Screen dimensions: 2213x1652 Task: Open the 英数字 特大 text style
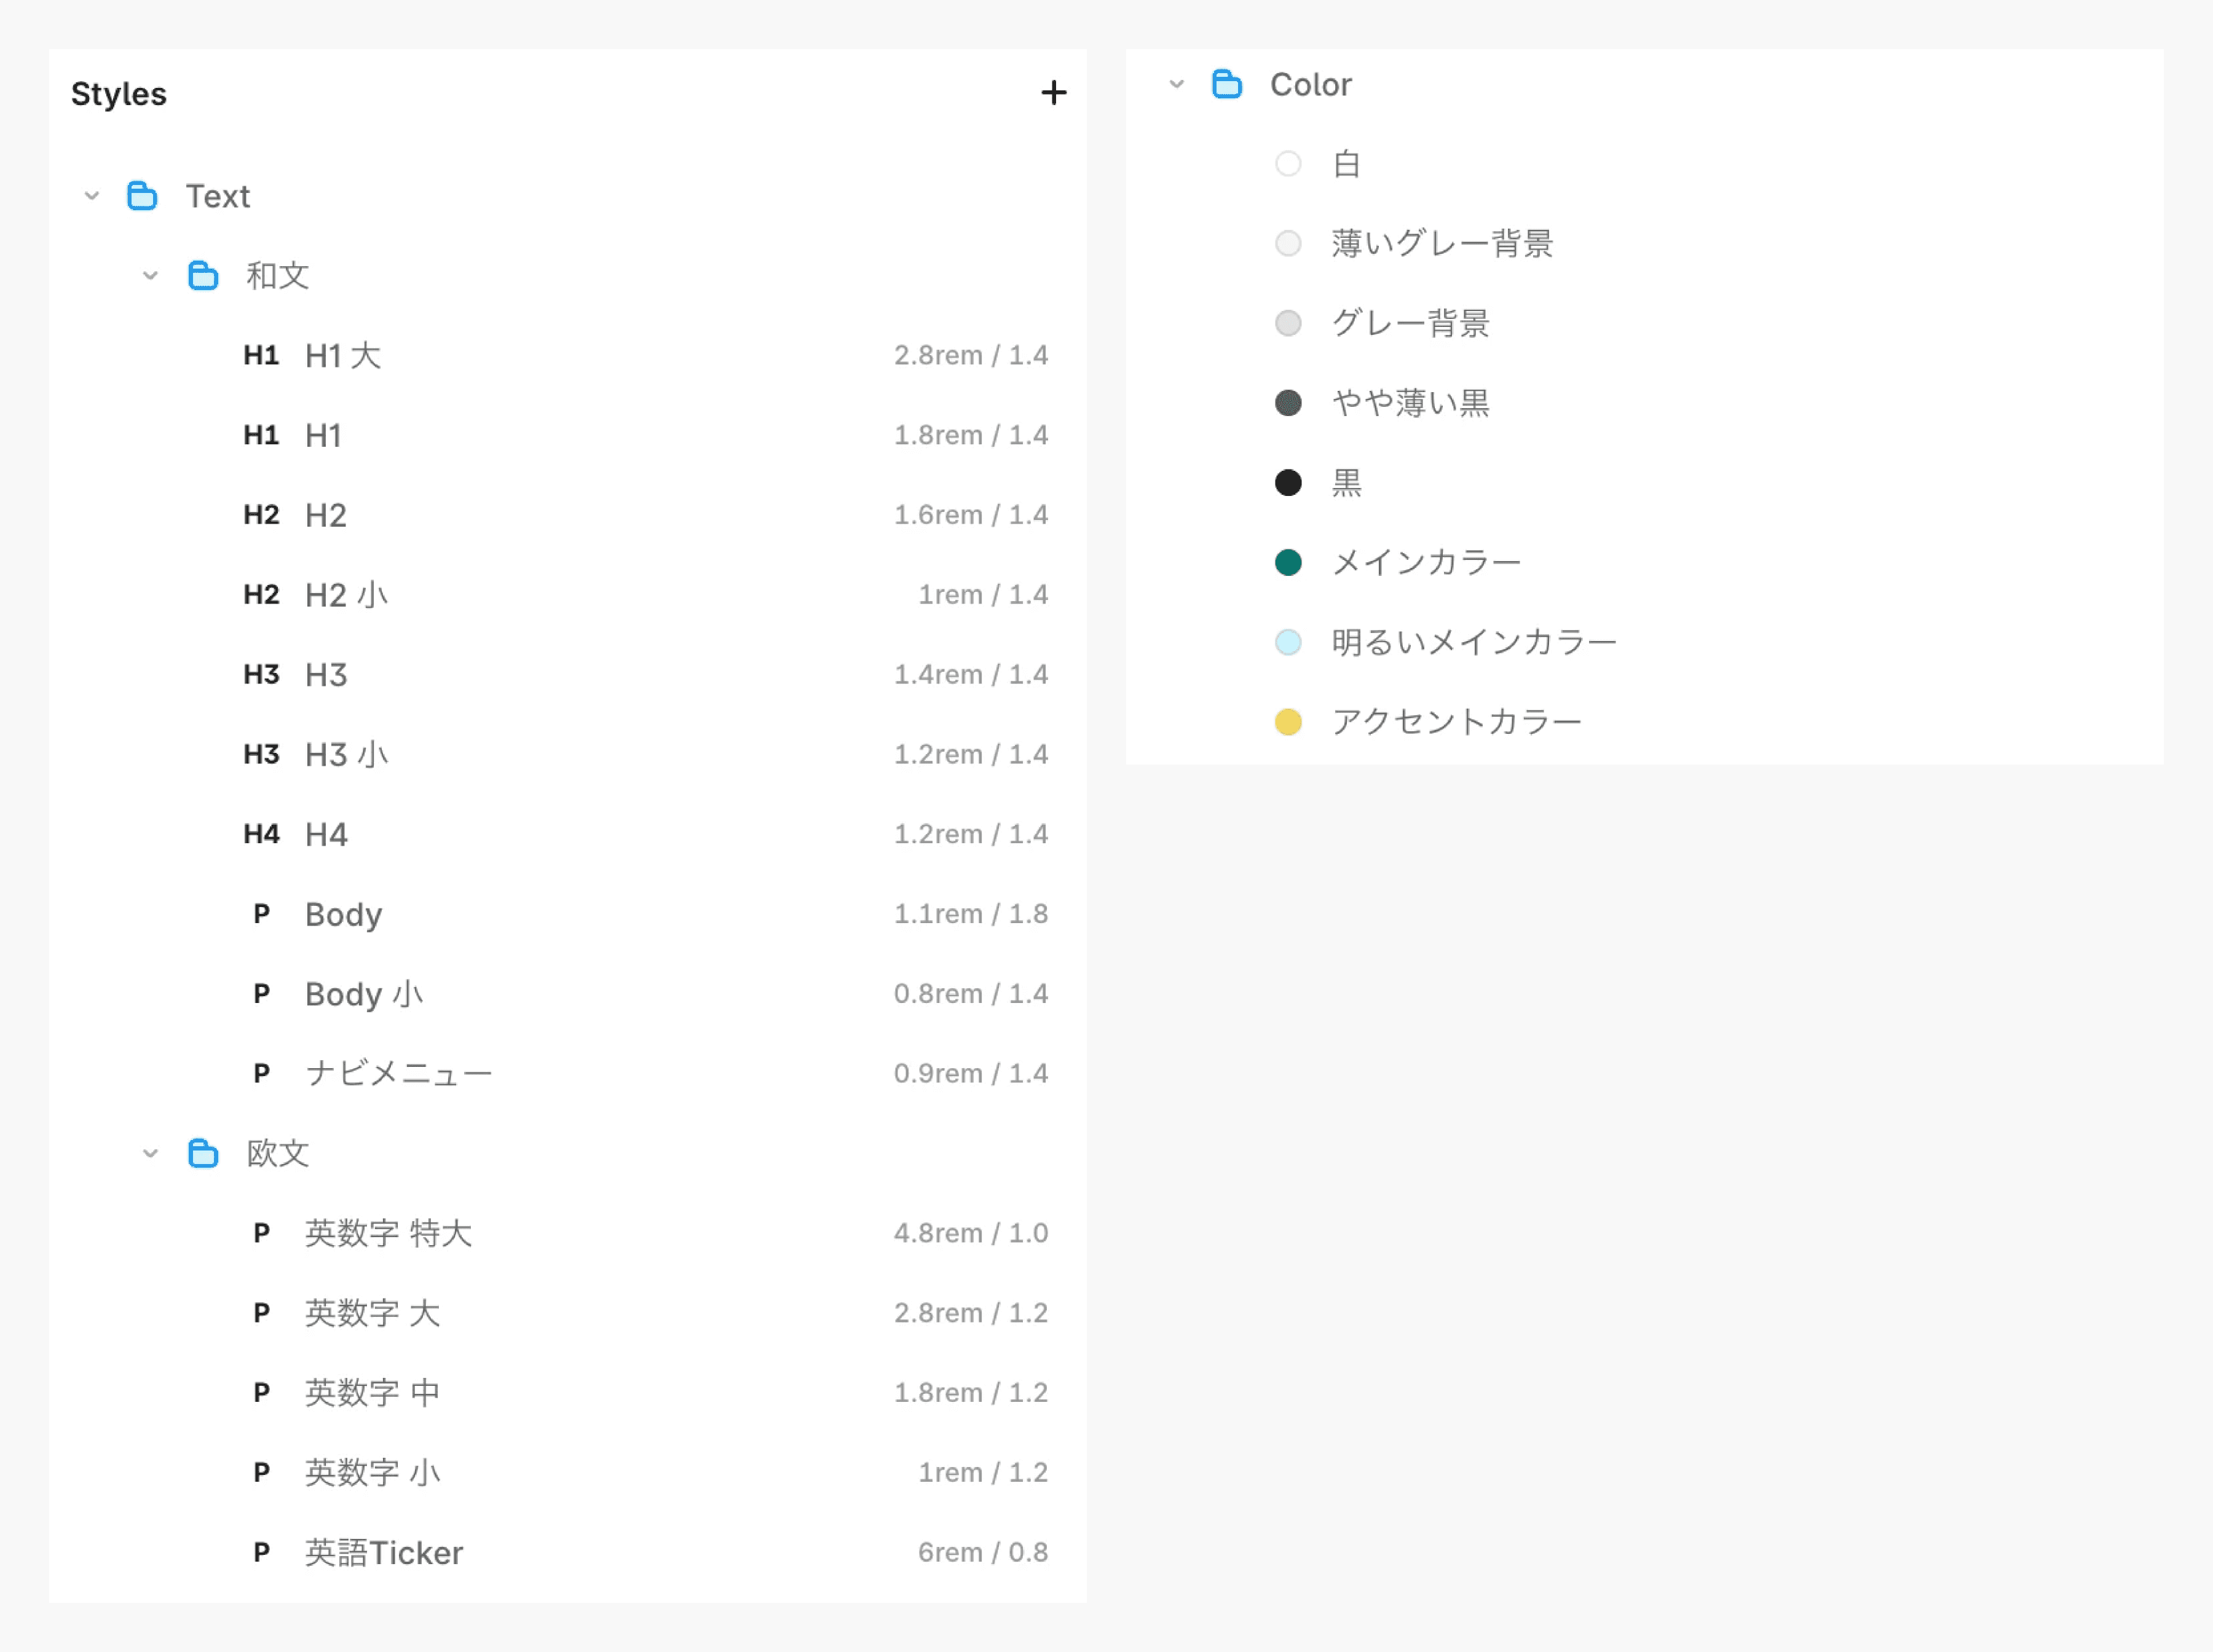click(388, 1233)
